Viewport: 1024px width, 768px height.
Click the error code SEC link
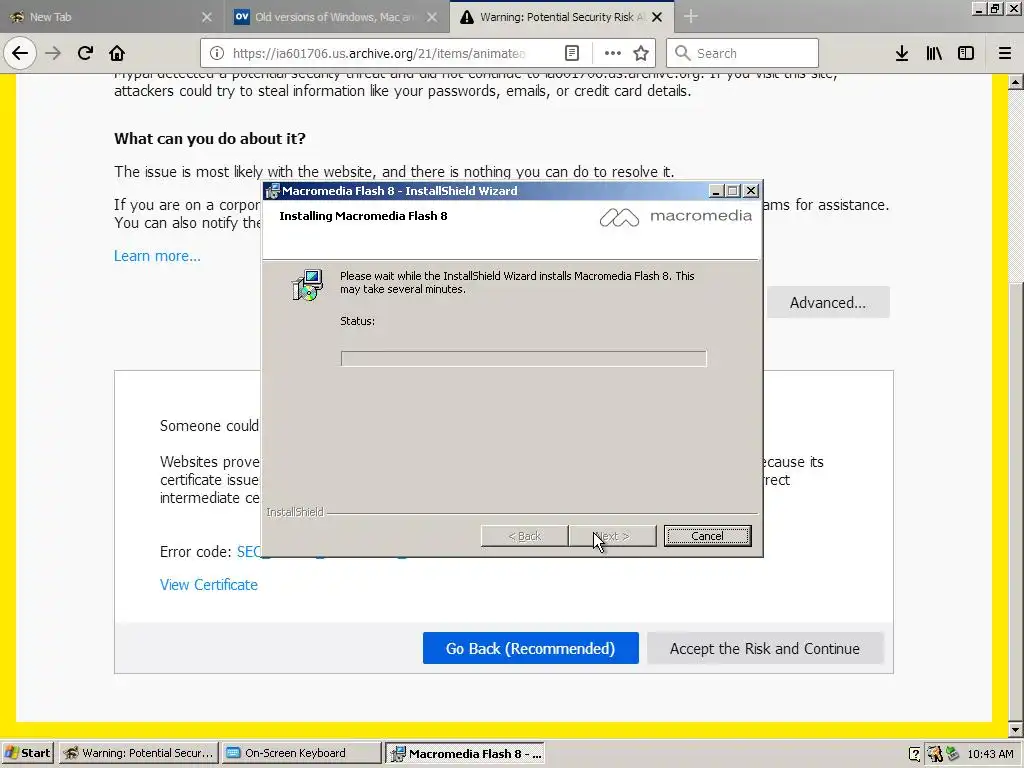(x=249, y=552)
